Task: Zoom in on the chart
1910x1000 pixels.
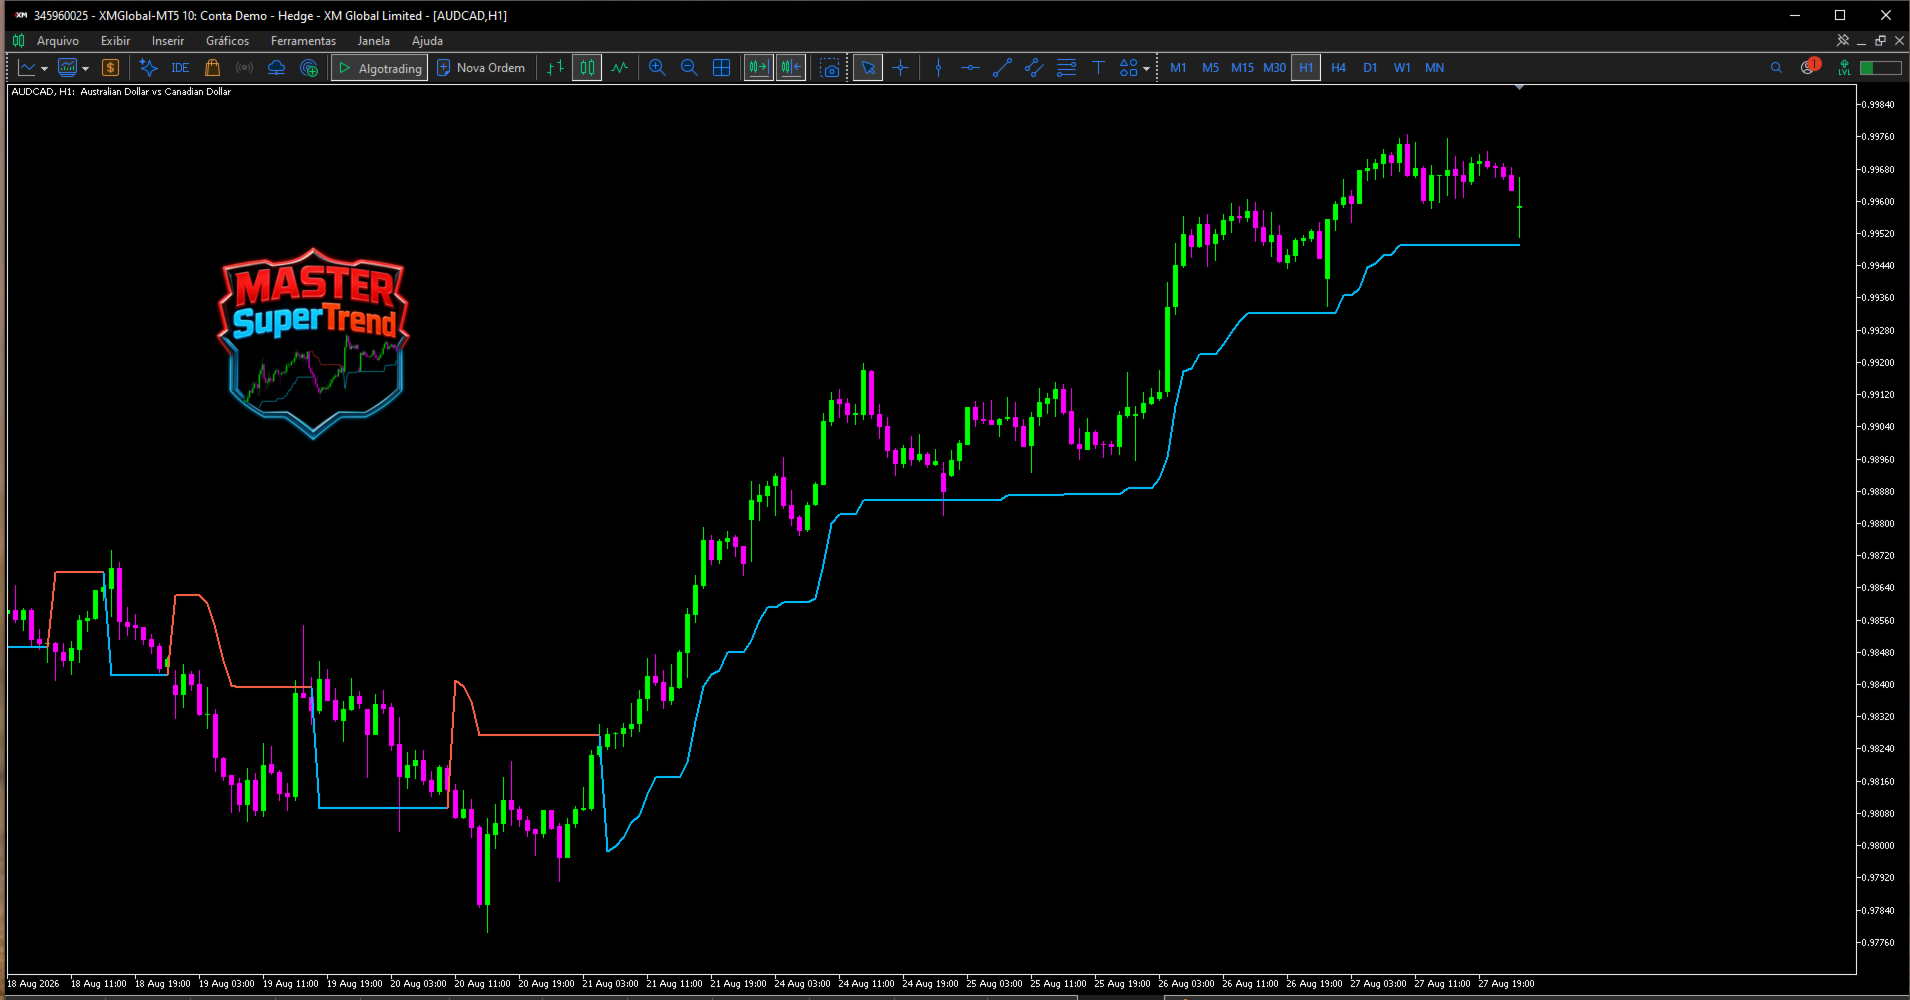Action: 657,68
